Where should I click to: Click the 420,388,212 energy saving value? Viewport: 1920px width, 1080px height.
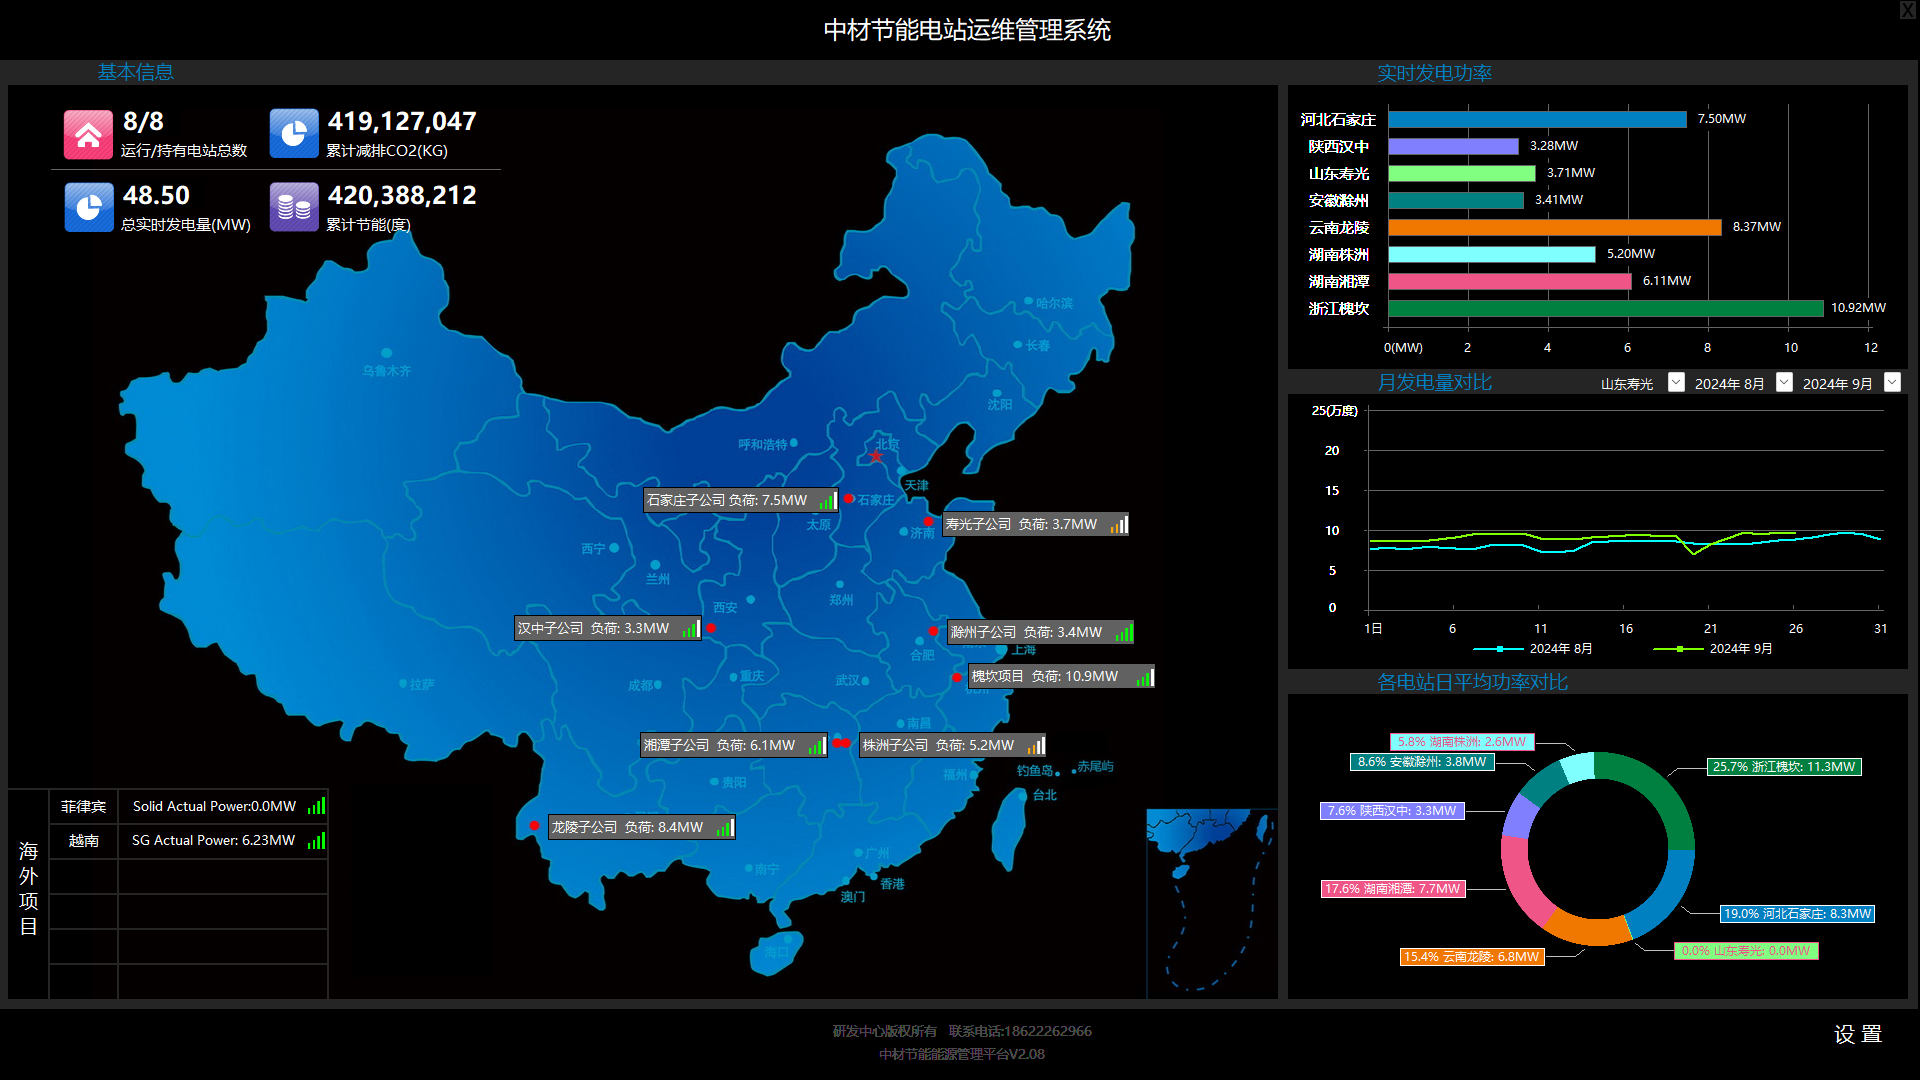402,195
